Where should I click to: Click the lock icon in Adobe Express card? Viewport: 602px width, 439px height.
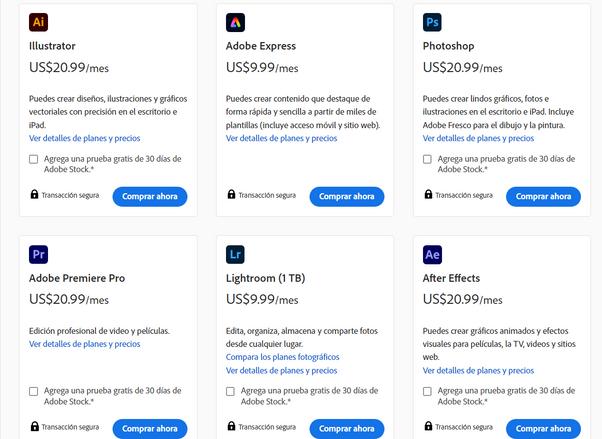[231, 195]
